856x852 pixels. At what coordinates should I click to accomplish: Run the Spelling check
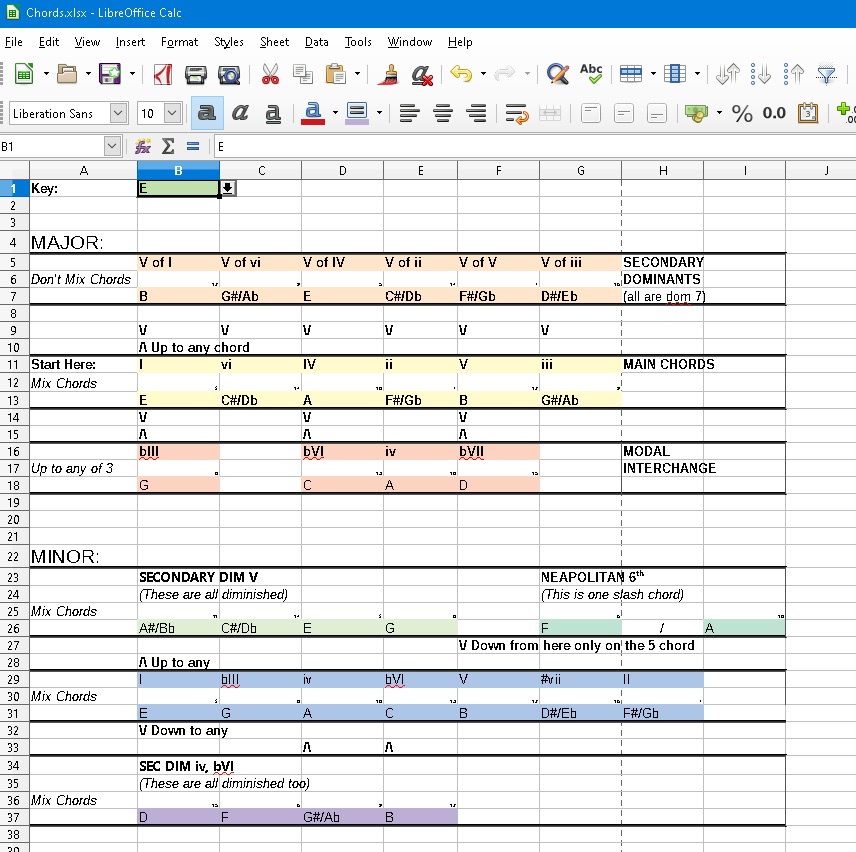[591, 74]
